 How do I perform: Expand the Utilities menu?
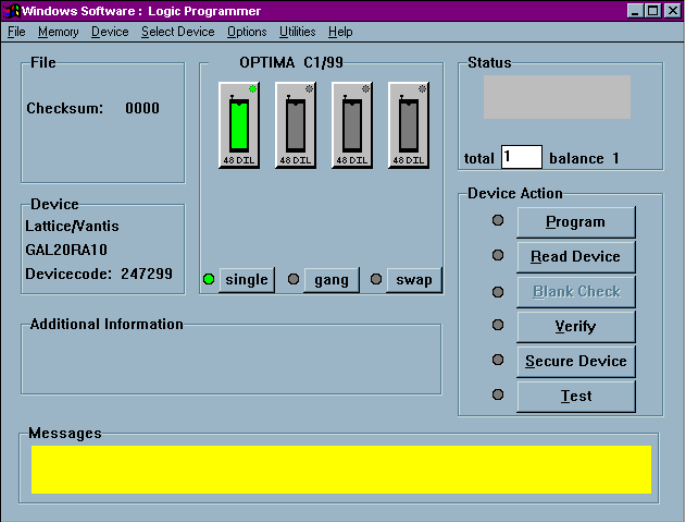[x=296, y=32]
